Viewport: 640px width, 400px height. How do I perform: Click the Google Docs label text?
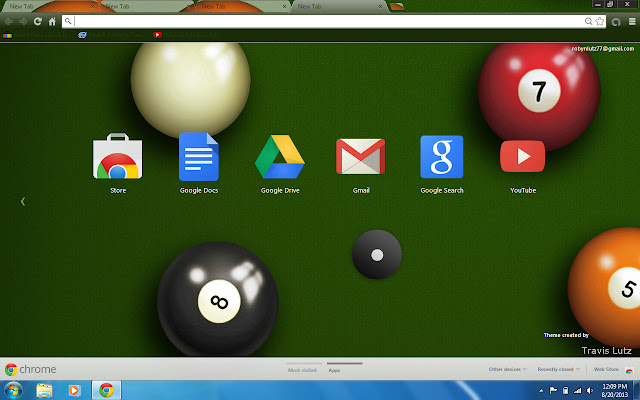199,191
